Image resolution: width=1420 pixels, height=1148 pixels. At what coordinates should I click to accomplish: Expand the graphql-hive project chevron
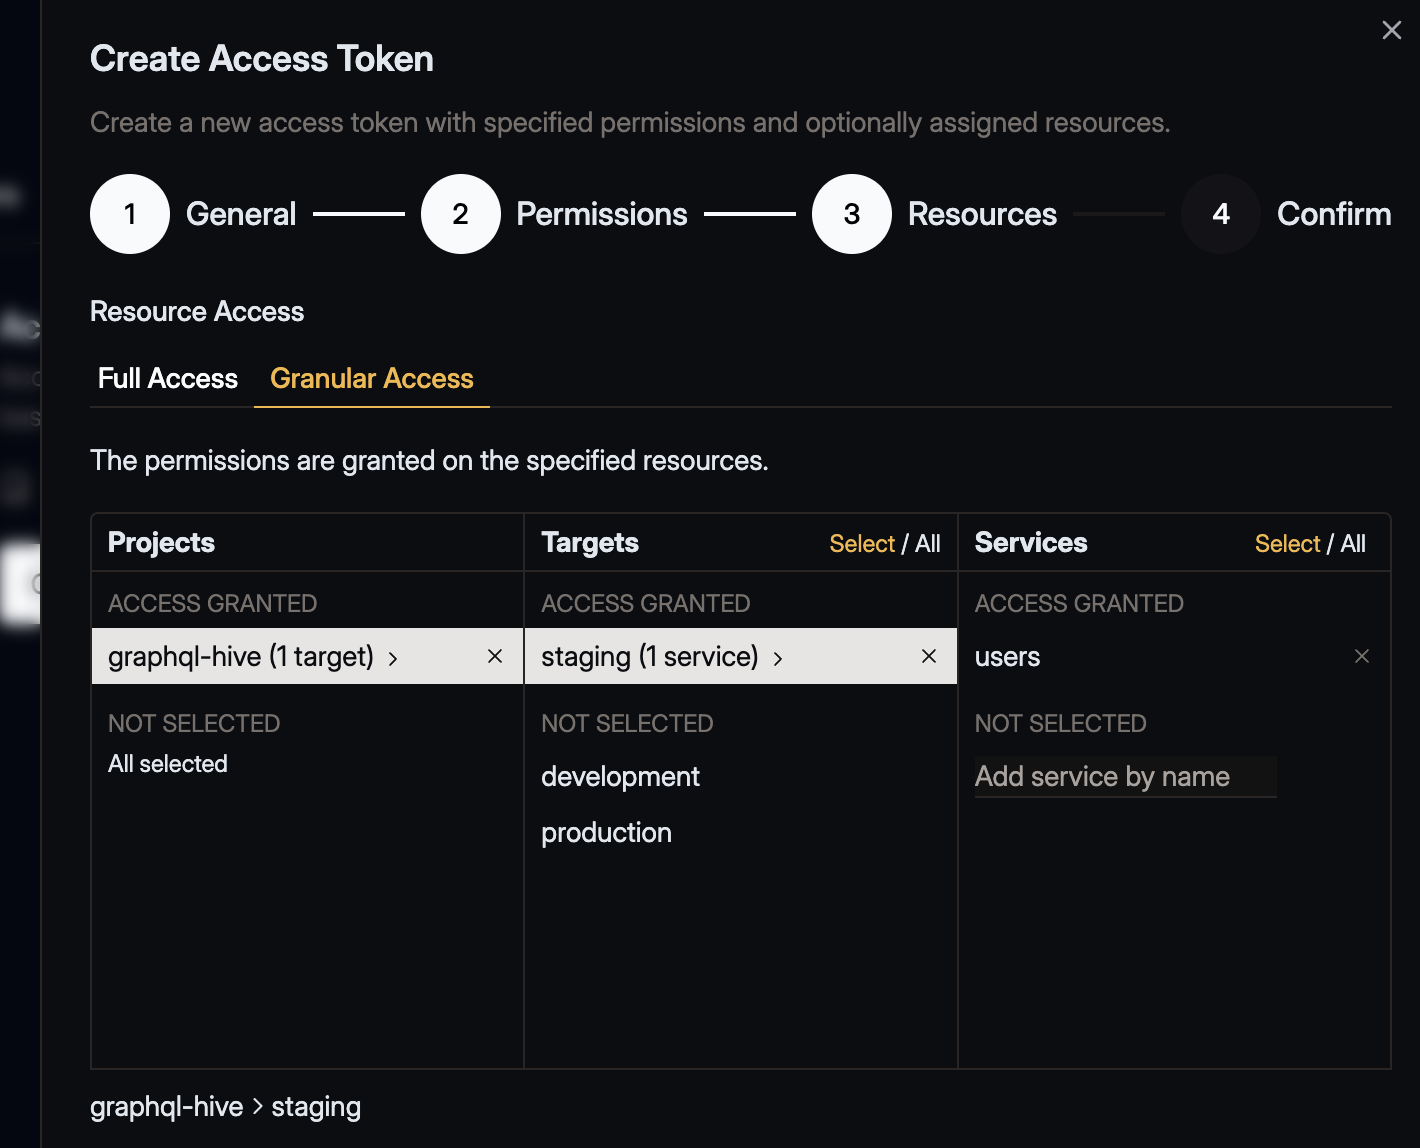pyautogui.click(x=393, y=658)
